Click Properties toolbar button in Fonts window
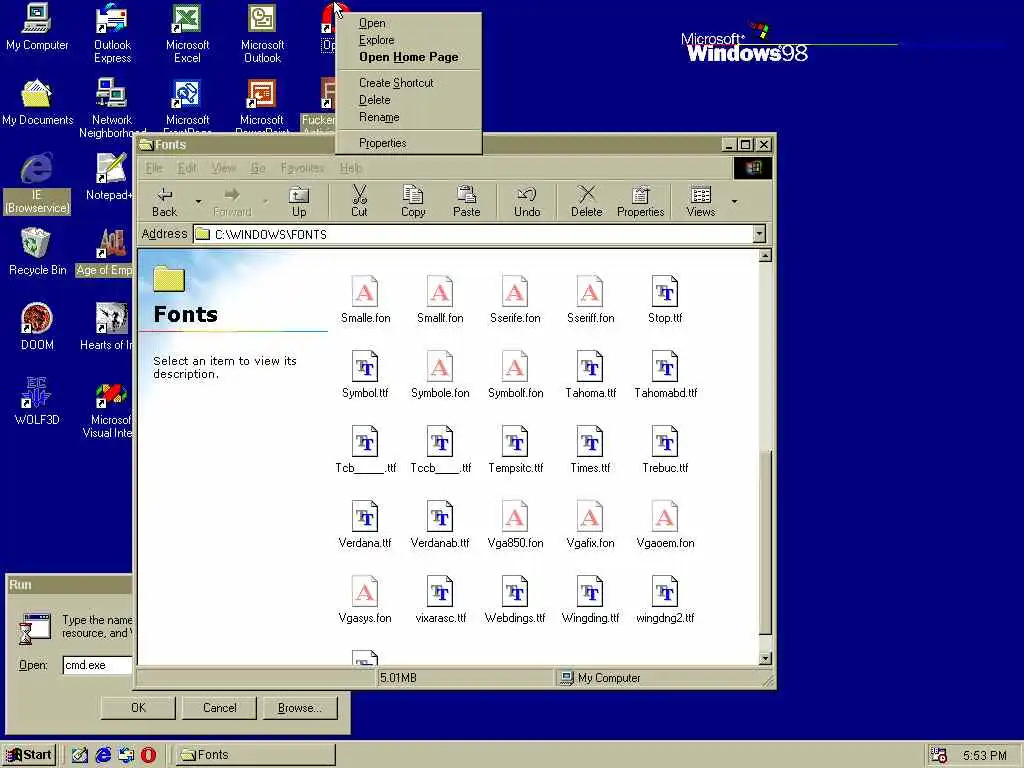 [x=641, y=201]
